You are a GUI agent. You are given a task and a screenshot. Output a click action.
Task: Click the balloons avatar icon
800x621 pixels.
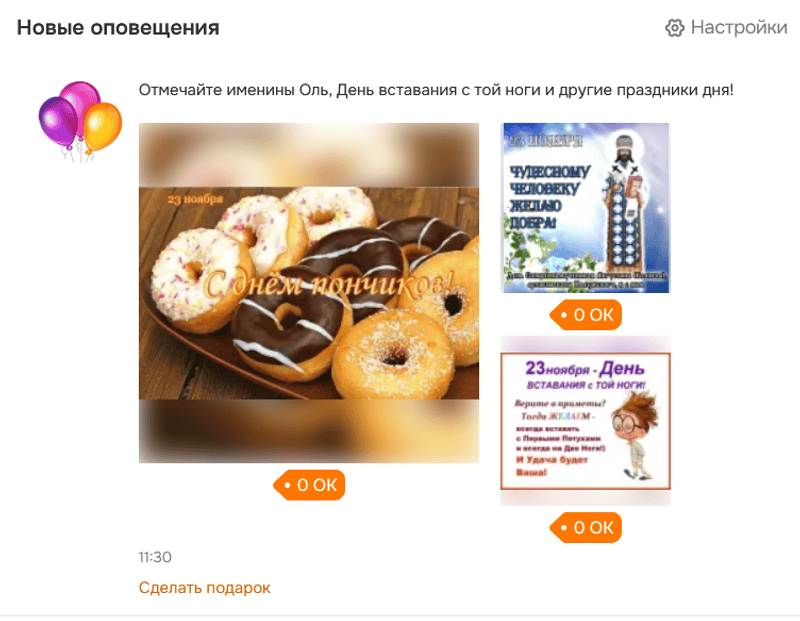tap(81, 121)
